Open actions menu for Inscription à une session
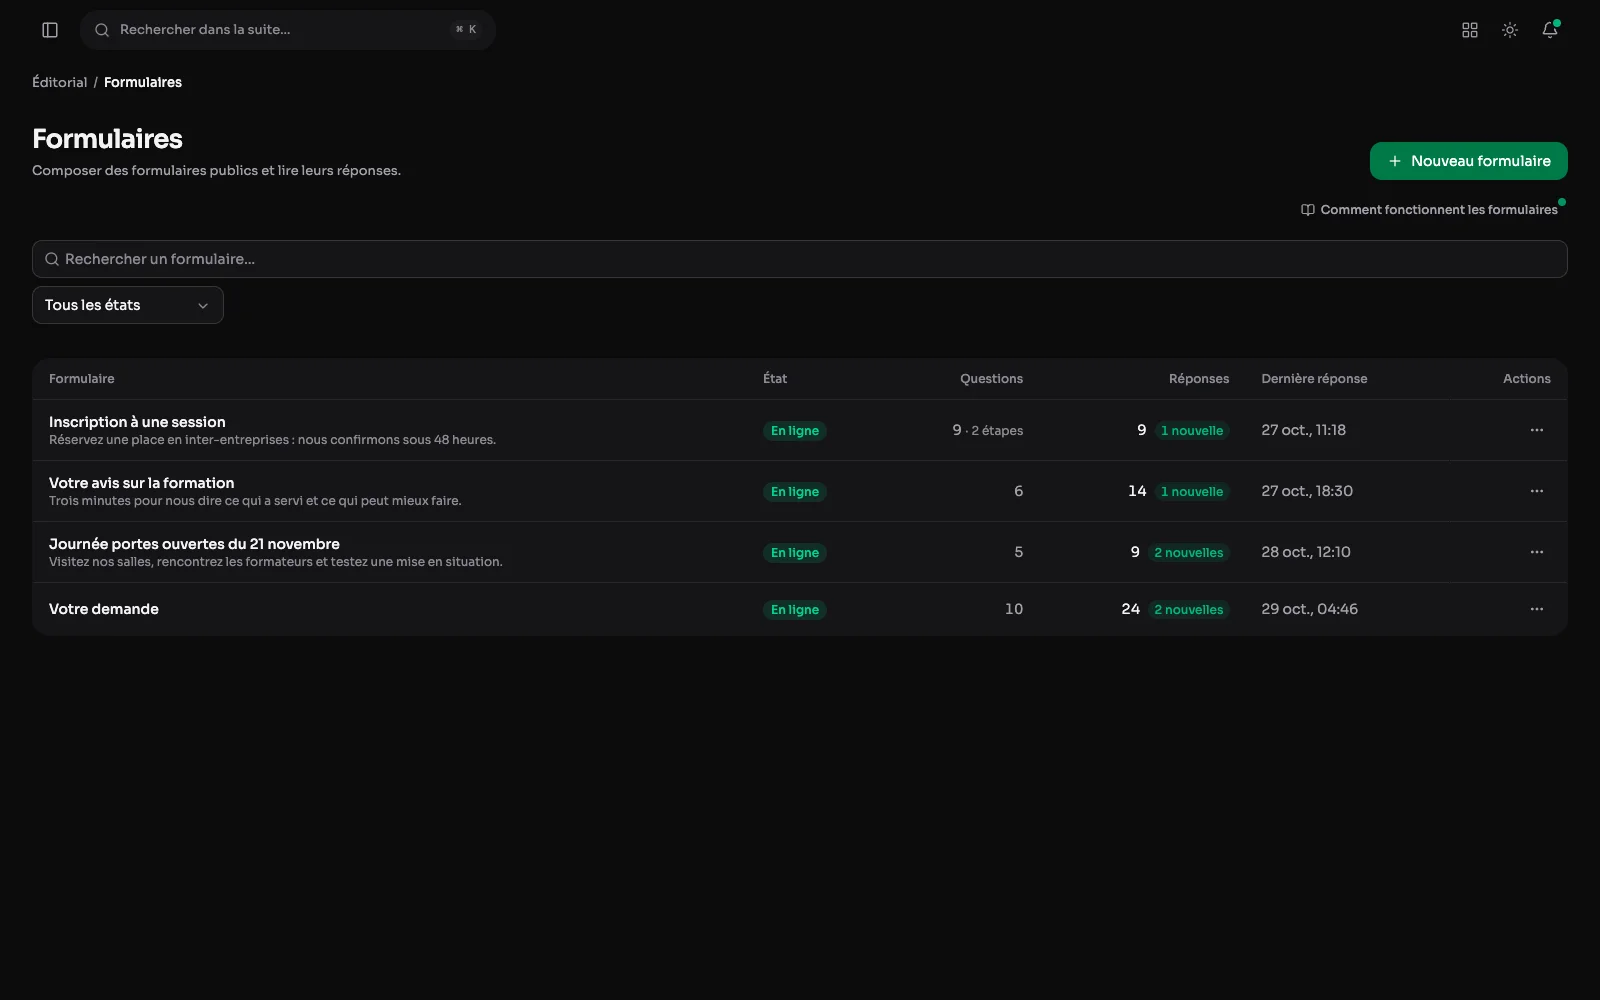Viewport: 1600px width, 1000px height. pos(1537,430)
